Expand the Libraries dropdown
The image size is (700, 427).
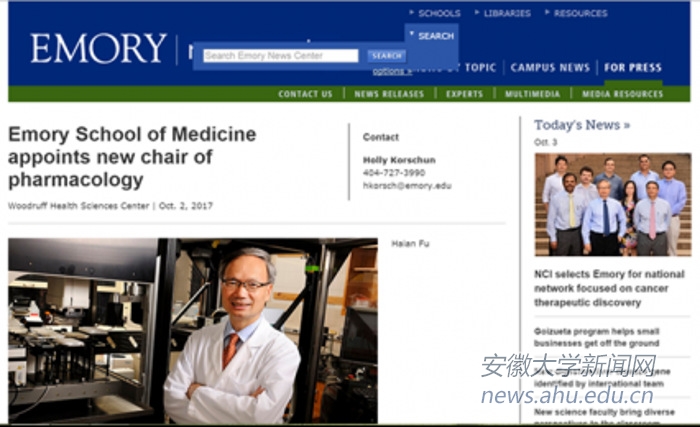[x=503, y=13]
